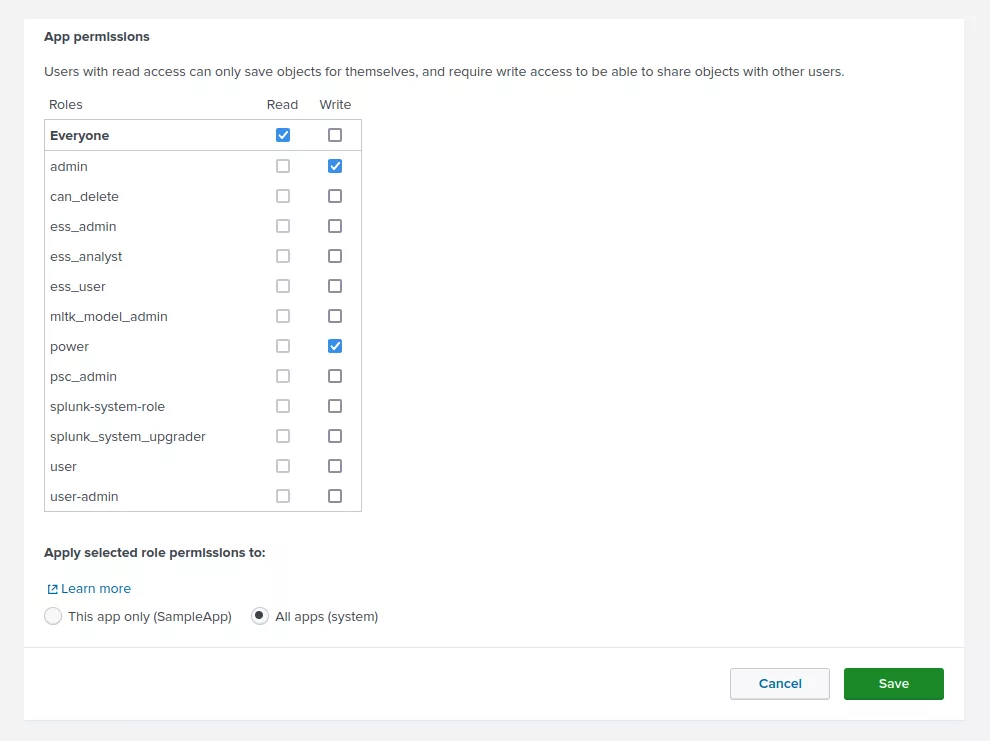The image size is (990, 741).
Task: Tick Write for splunk_system_upgrader
Action: pos(335,436)
